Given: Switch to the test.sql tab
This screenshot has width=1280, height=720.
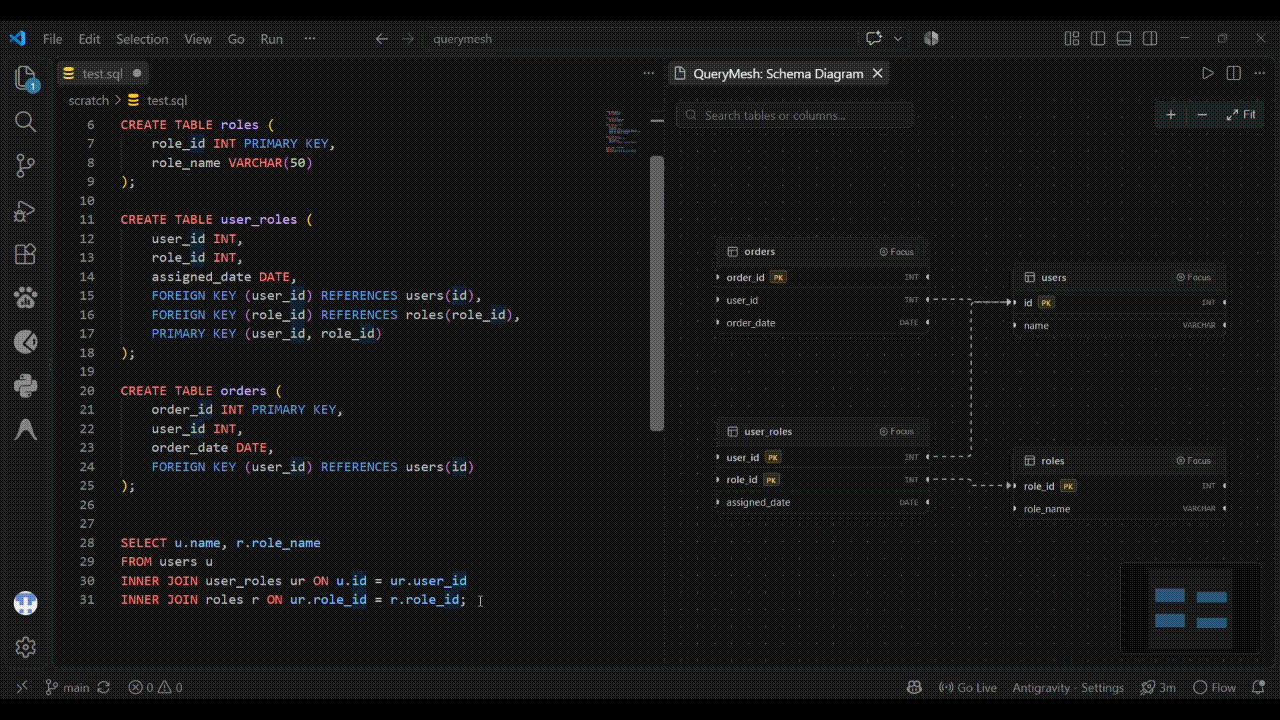Looking at the screenshot, I should tap(103, 73).
